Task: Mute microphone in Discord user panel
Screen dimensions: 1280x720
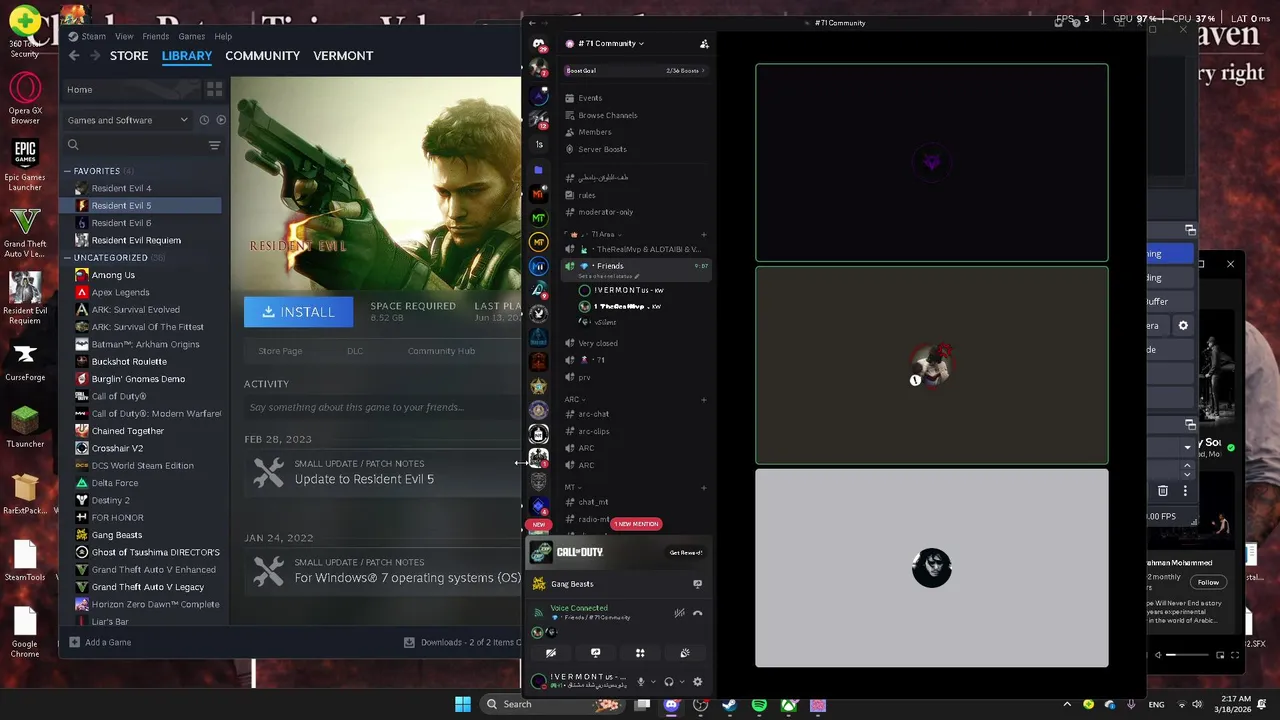Action: click(641, 682)
